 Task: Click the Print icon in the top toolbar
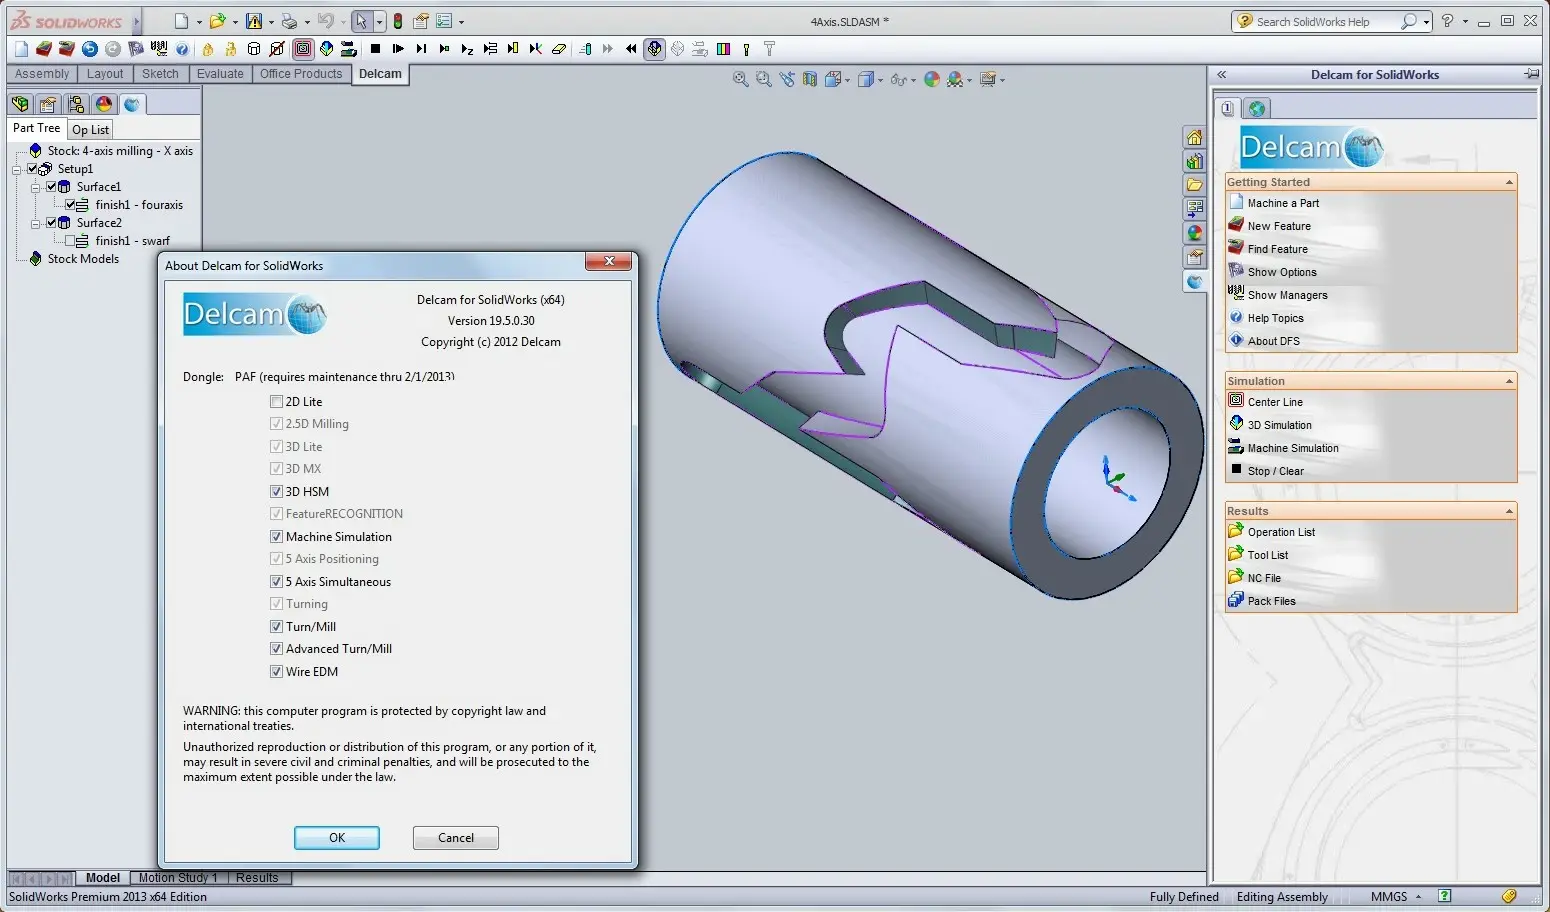(x=289, y=21)
